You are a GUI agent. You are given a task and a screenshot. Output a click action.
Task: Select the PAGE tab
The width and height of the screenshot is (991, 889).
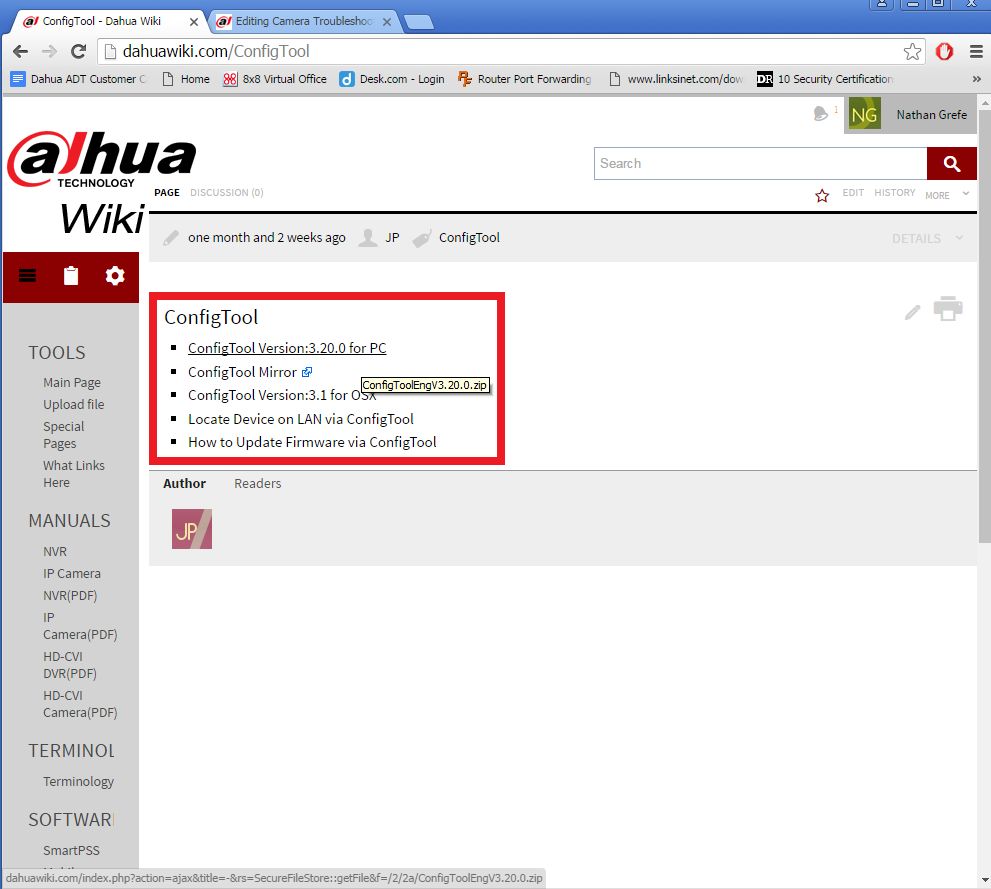tap(167, 193)
